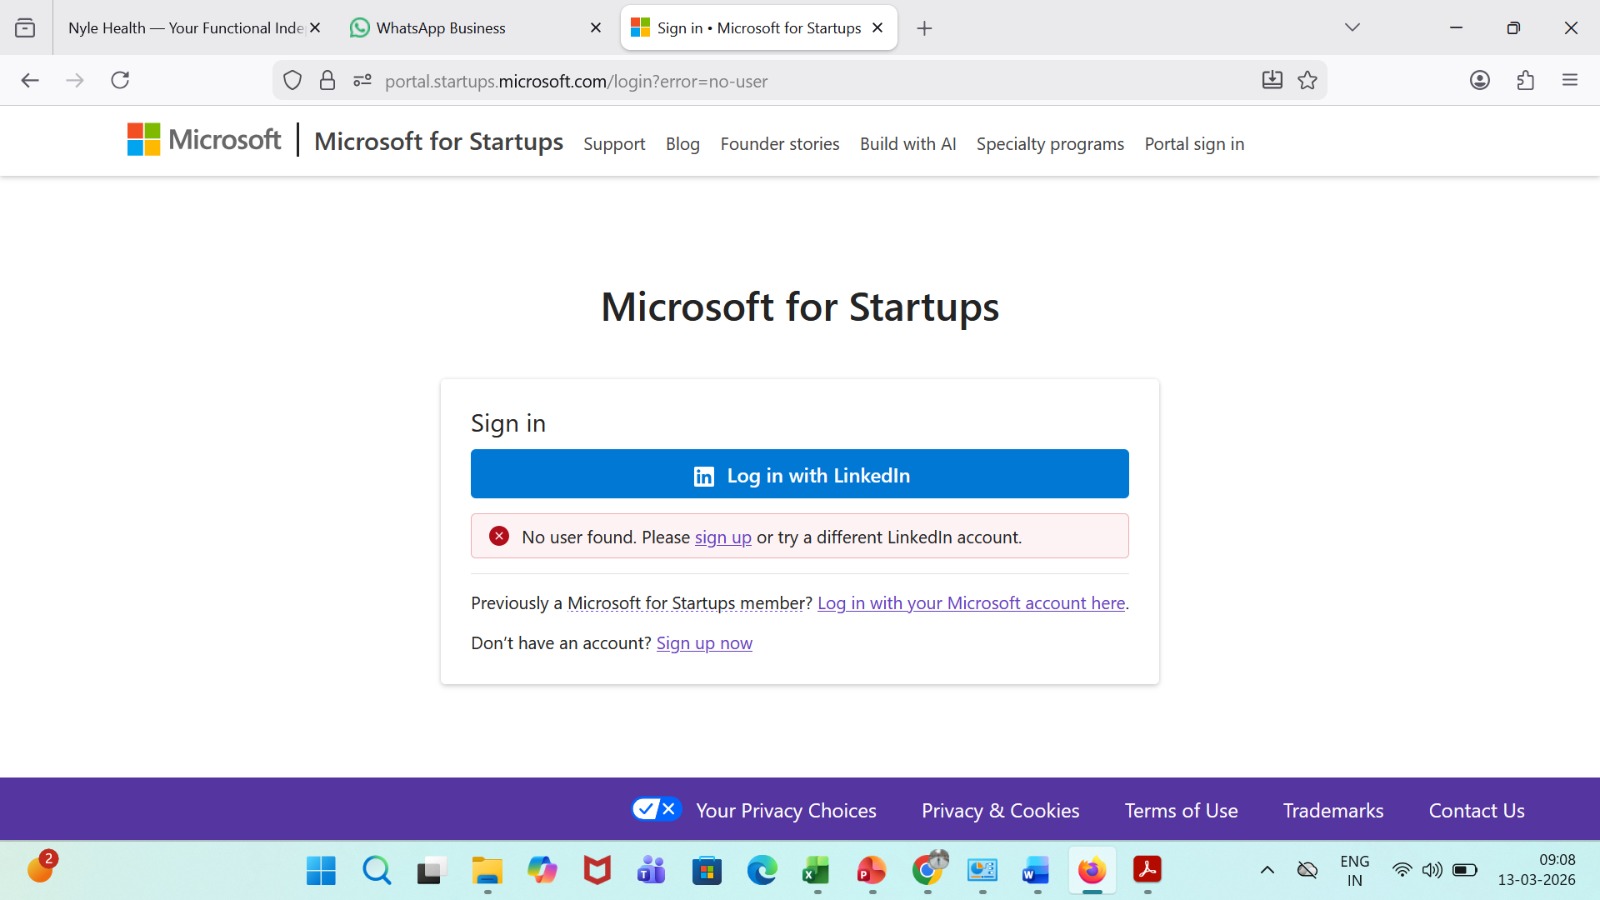The width and height of the screenshot is (1600, 900).
Task: Click the privacy choices toggle icon
Action: 656,809
